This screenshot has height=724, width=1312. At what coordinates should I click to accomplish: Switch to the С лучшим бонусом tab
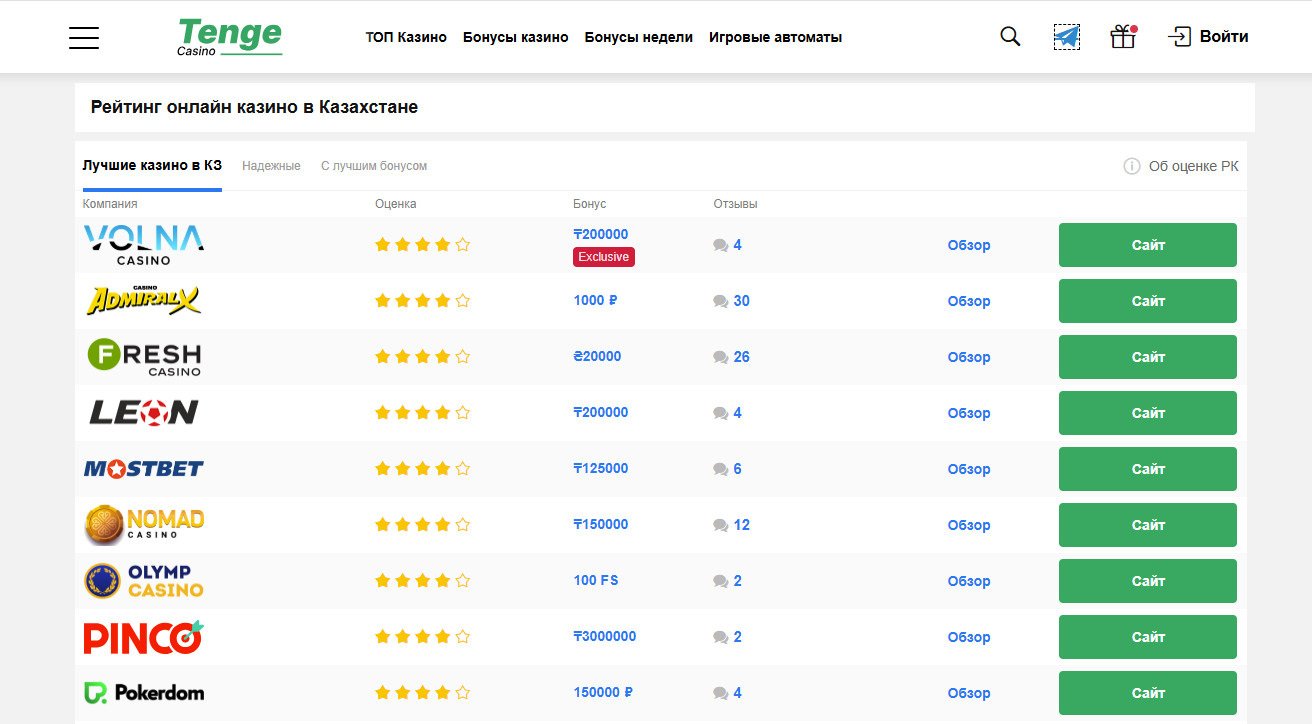[x=374, y=166]
